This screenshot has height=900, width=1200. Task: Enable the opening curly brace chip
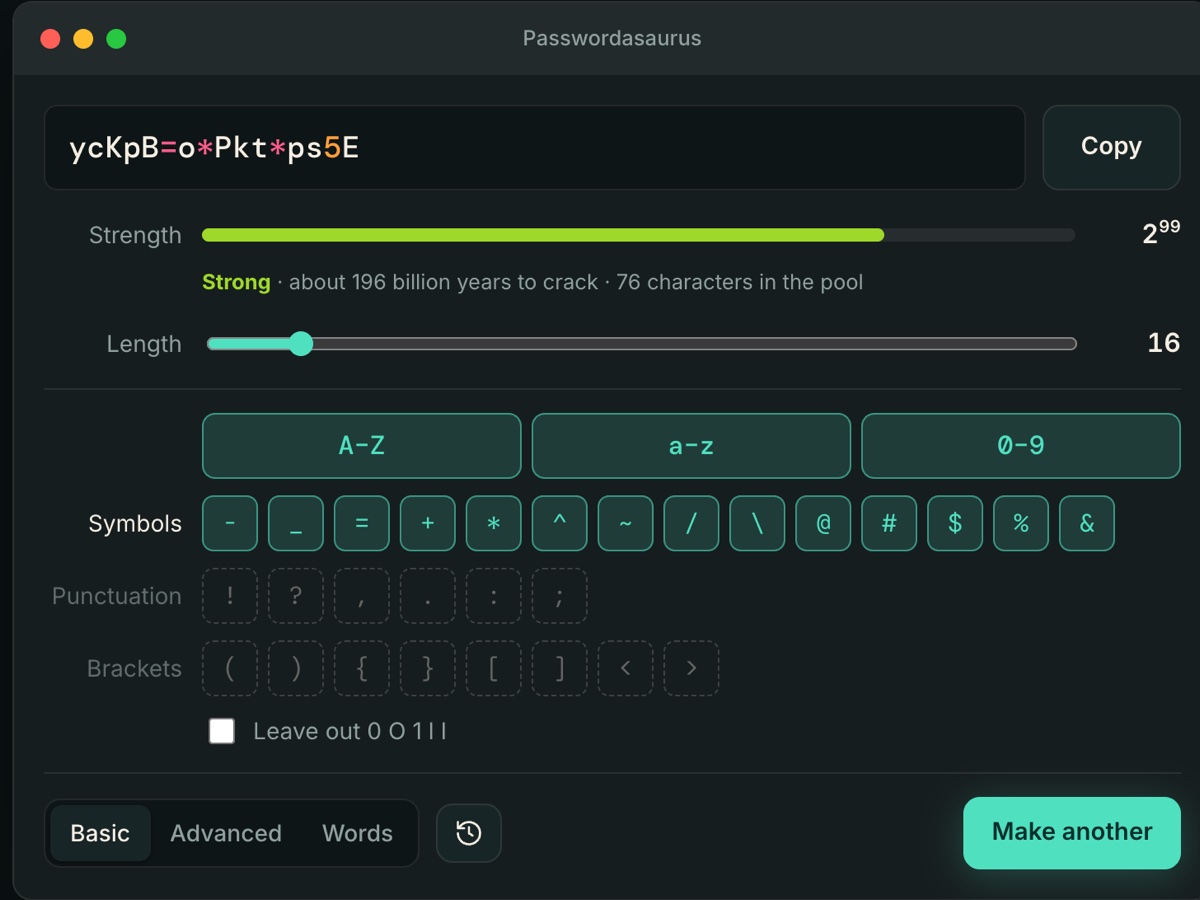(362, 668)
